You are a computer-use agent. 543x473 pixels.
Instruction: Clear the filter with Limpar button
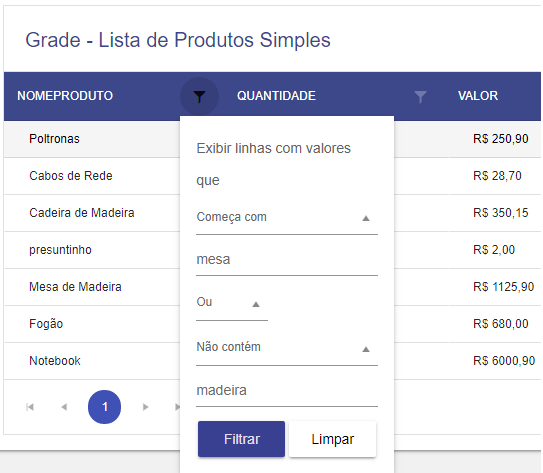click(x=332, y=439)
